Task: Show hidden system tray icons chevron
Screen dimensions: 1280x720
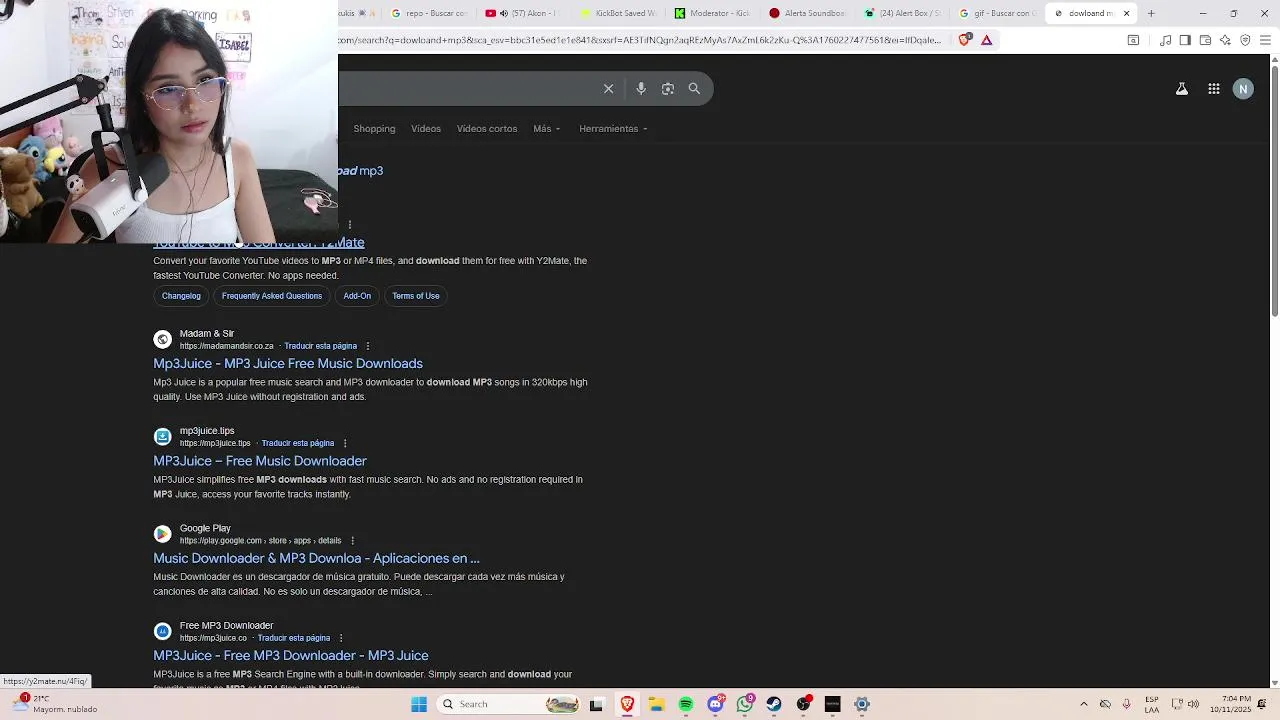Action: coord(1083,704)
